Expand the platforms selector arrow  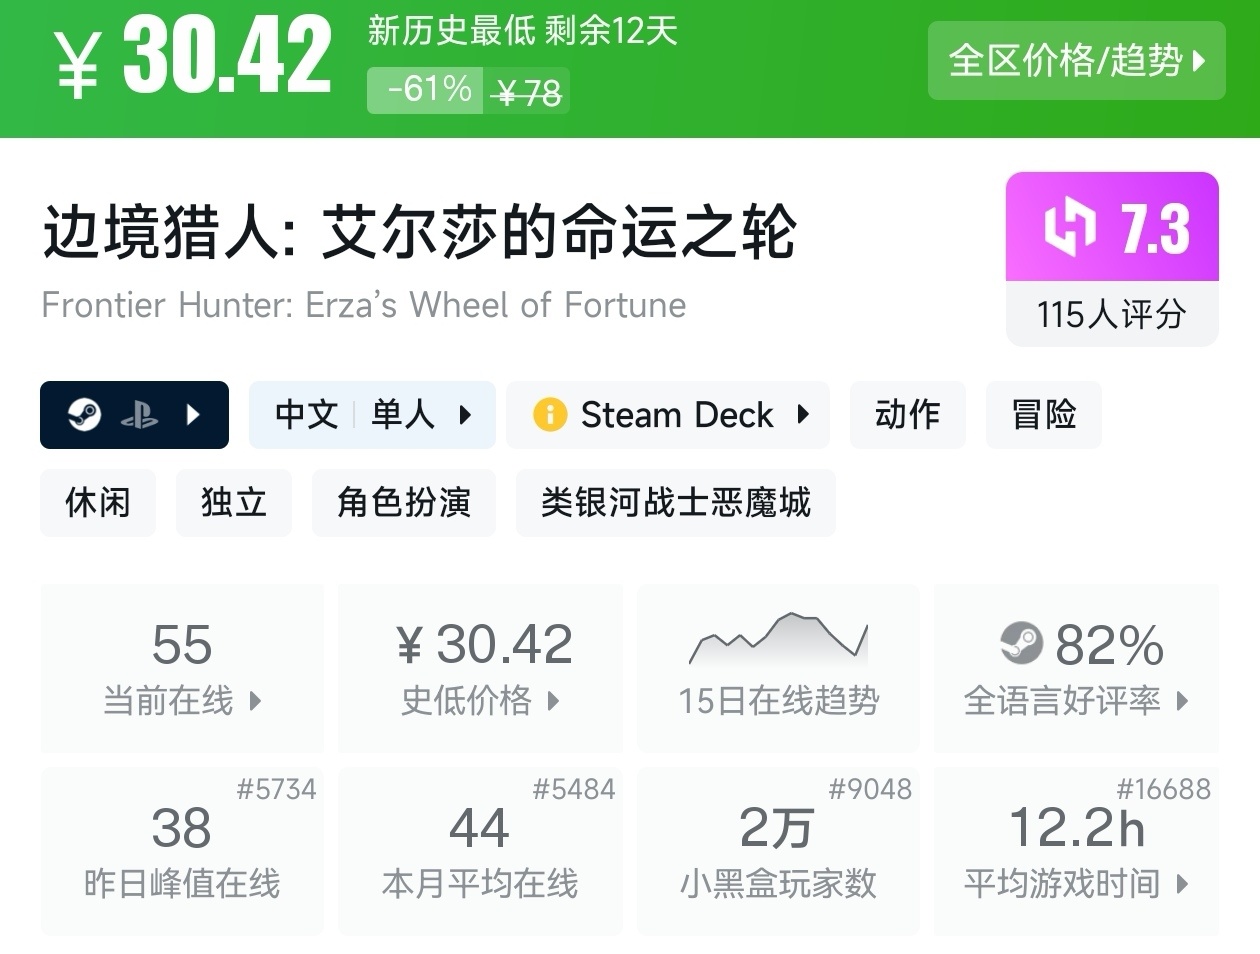(x=194, y=414)
